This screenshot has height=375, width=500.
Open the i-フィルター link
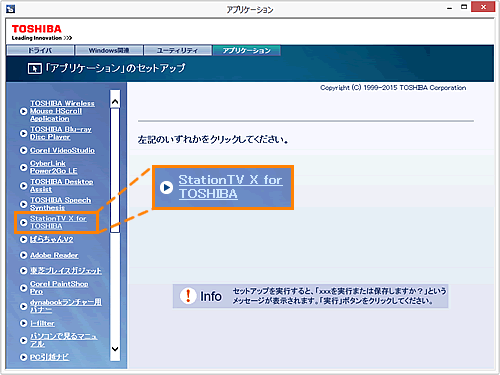coord(42,323)
